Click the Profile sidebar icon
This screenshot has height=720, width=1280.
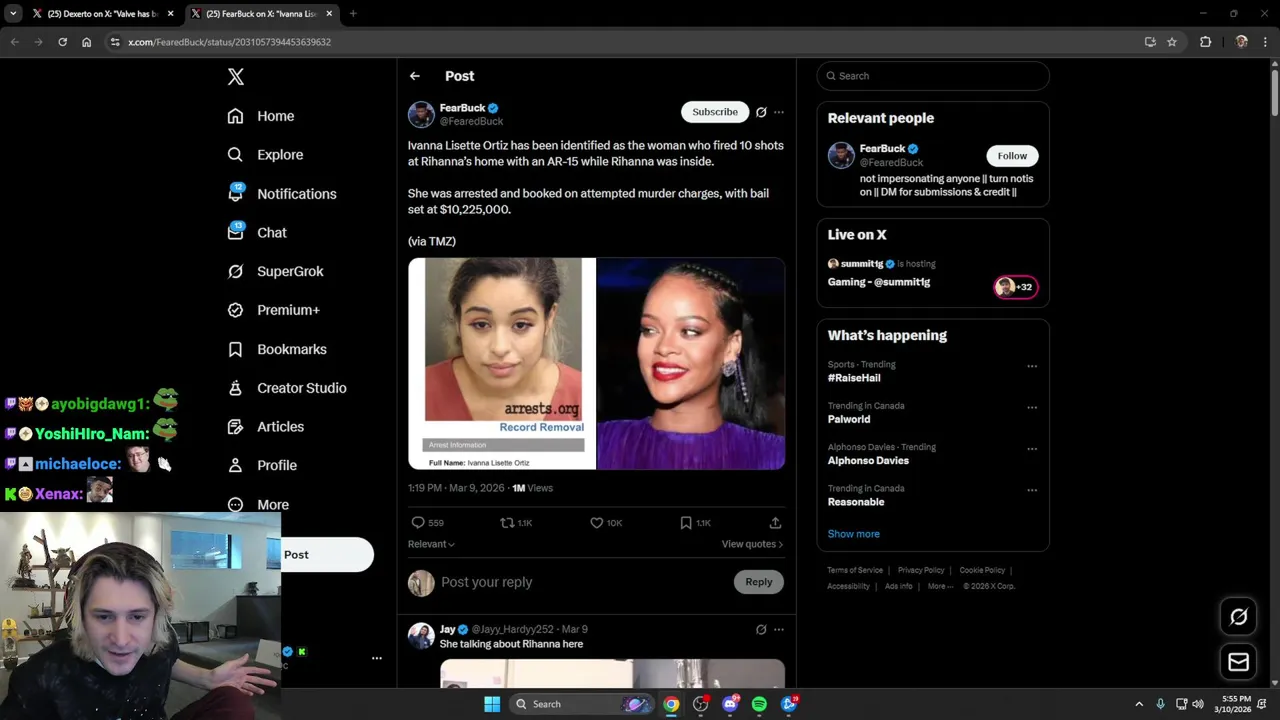pyautogui.click(x=235, y=465)
